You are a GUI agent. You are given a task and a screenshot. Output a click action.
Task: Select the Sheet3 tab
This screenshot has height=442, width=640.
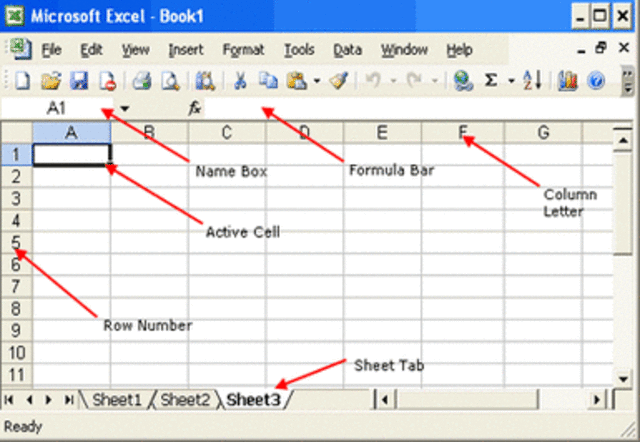coord(254,400)
